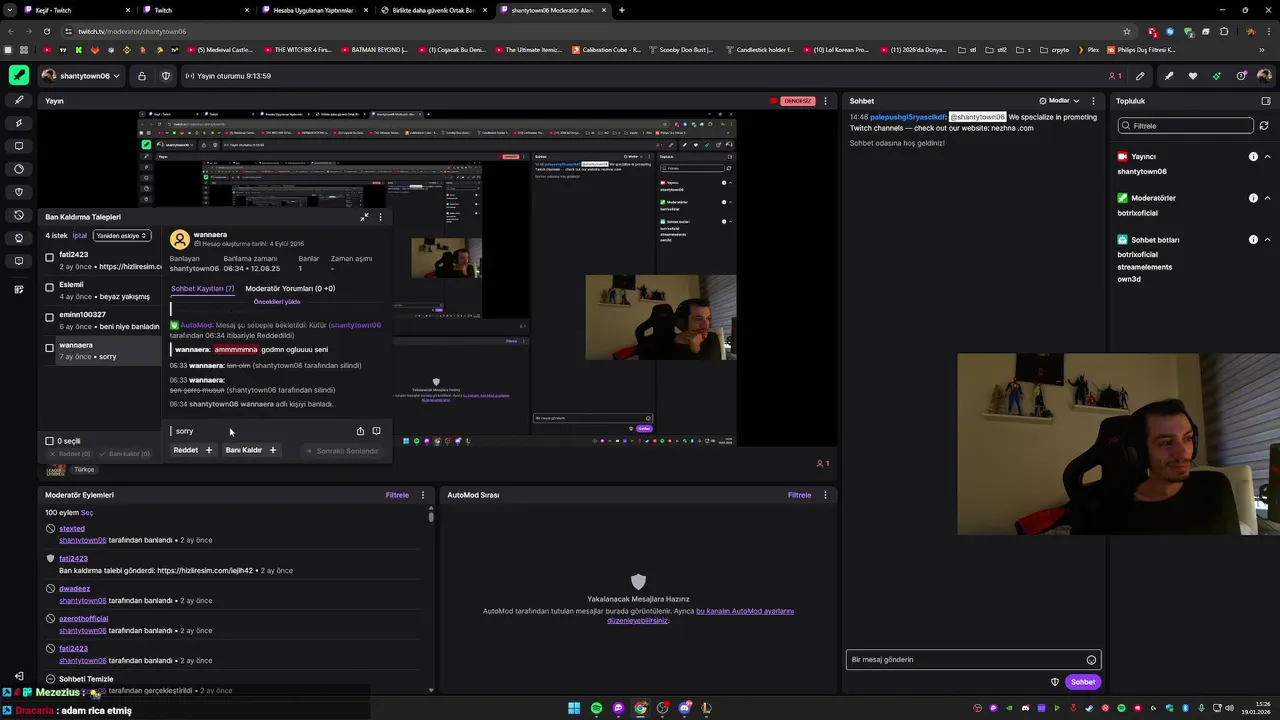Click the sword icon in left sidebar
The height and width of the screenshot is (720, 1280).
point(18,100)
